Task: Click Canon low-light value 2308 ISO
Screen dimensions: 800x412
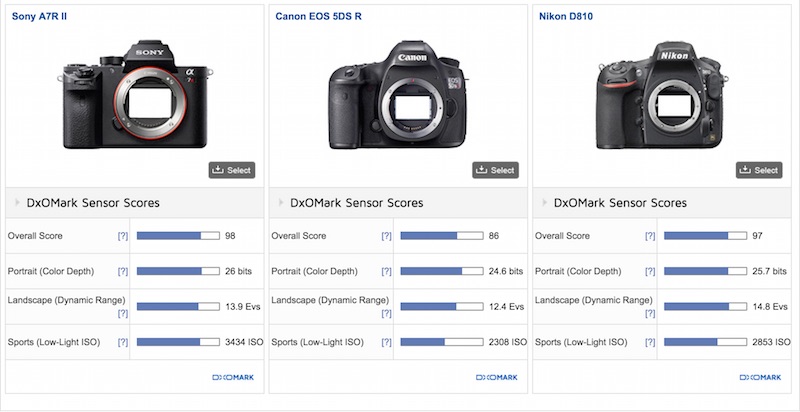Action: (x=508, y=342)
